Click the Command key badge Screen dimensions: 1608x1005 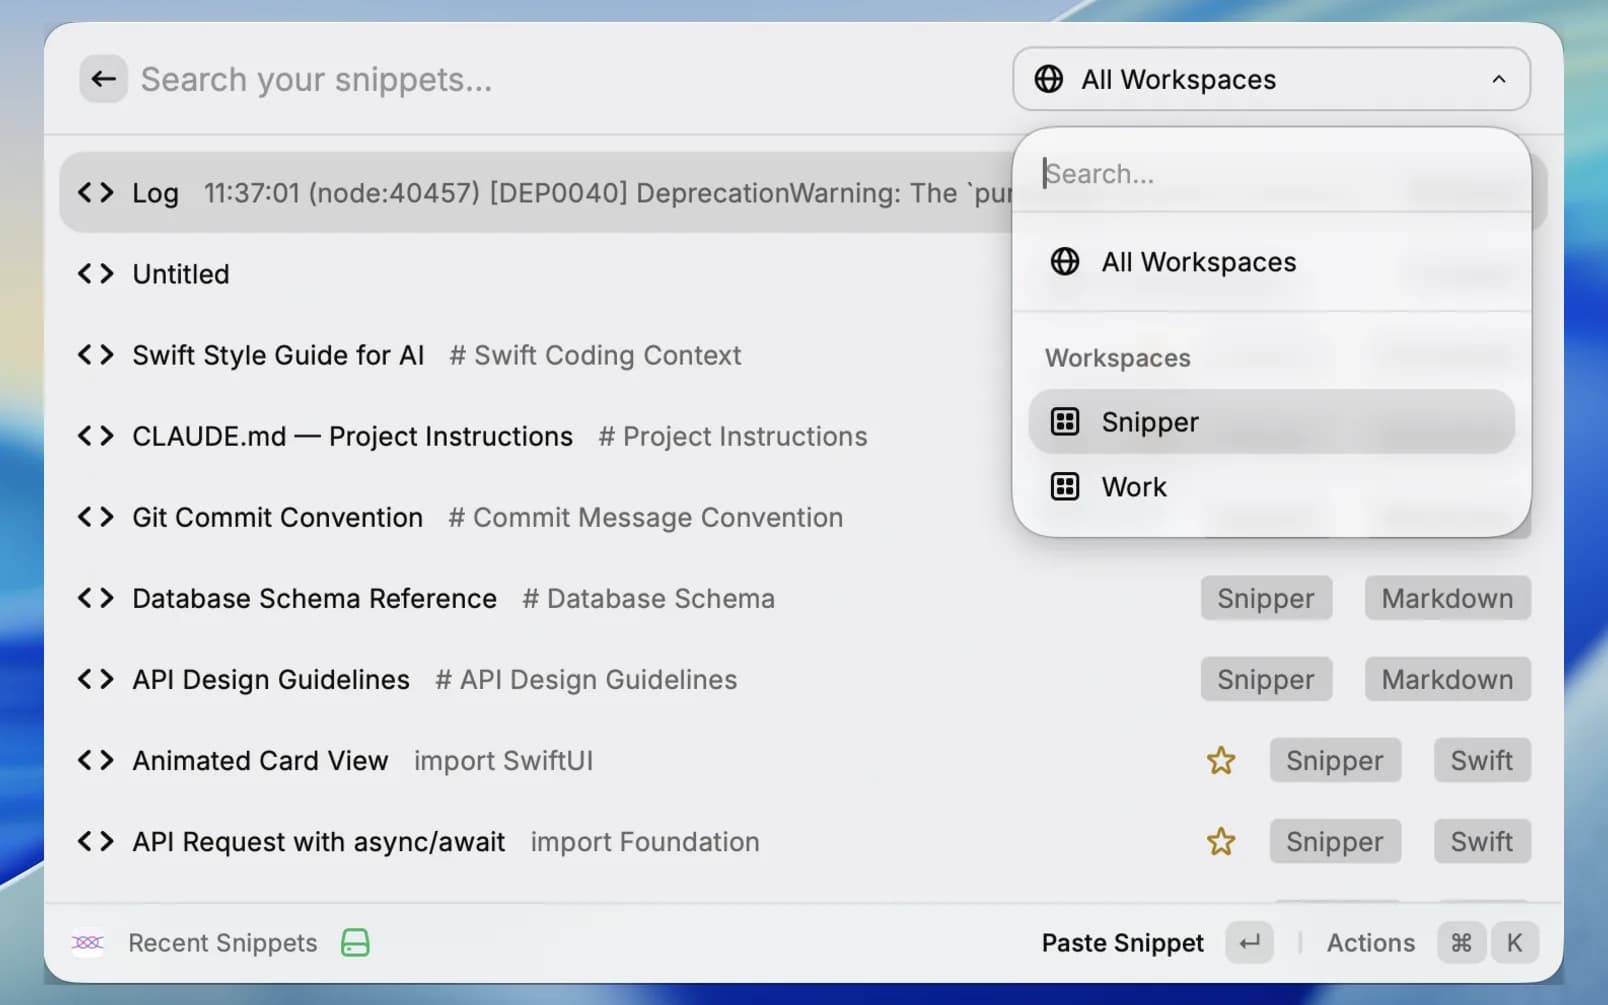coord(1461,942)
